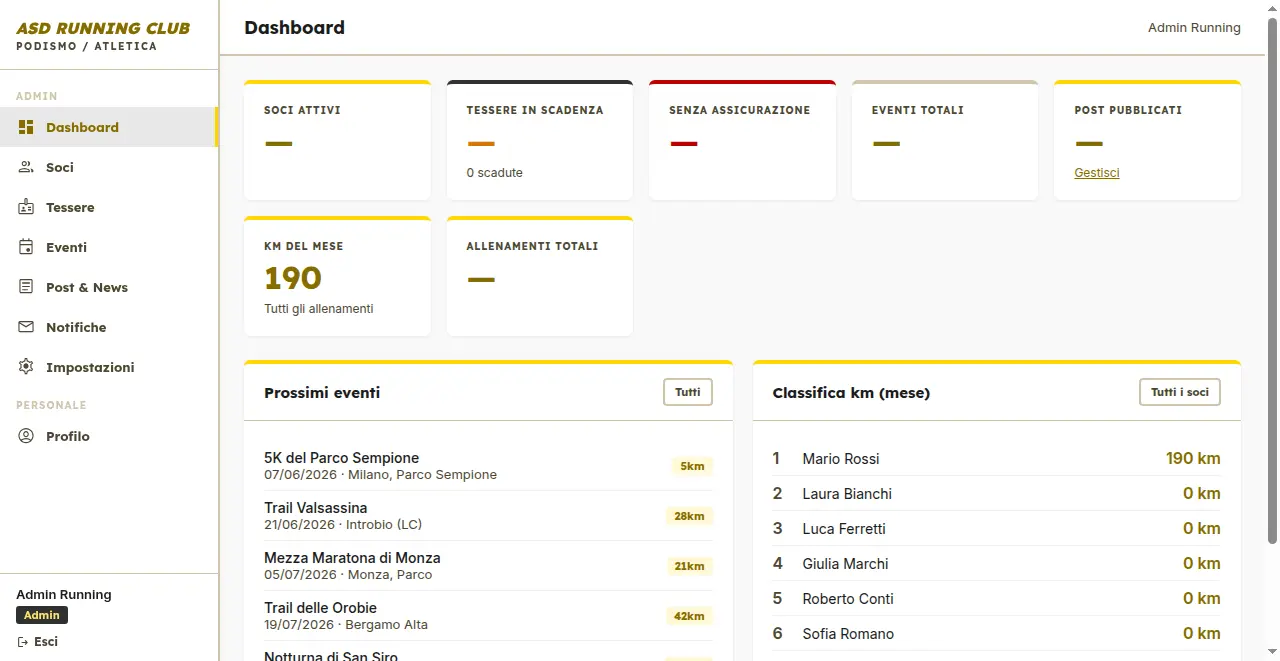Click the Notifiche envelope icon
Screen dimensions: 1280x661
click(x=26, y=327)
